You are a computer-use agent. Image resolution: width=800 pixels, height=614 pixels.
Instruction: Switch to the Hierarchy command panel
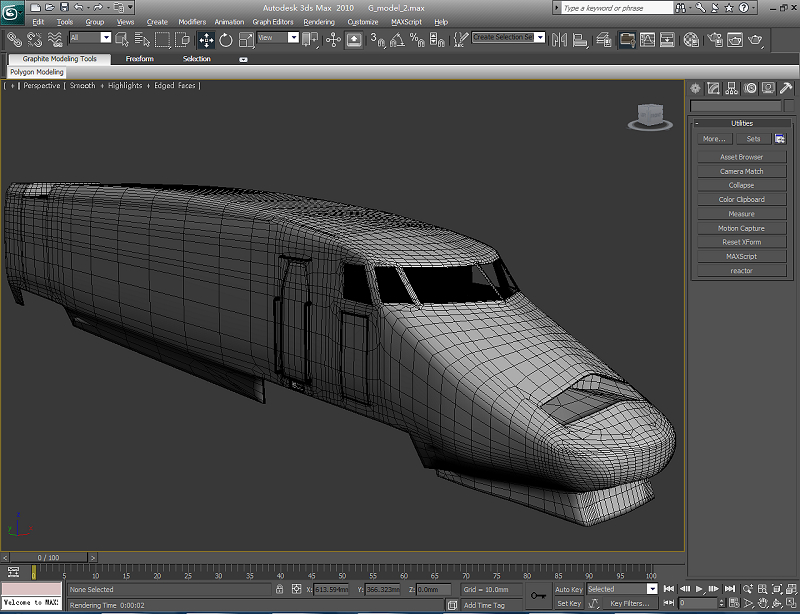pyautogui.click(x=732, y=88)
